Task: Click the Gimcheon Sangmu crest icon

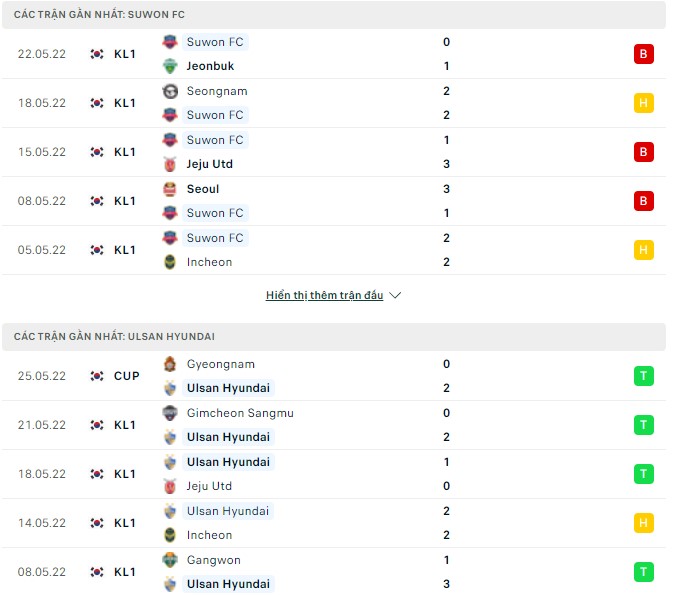Action: 170,413
